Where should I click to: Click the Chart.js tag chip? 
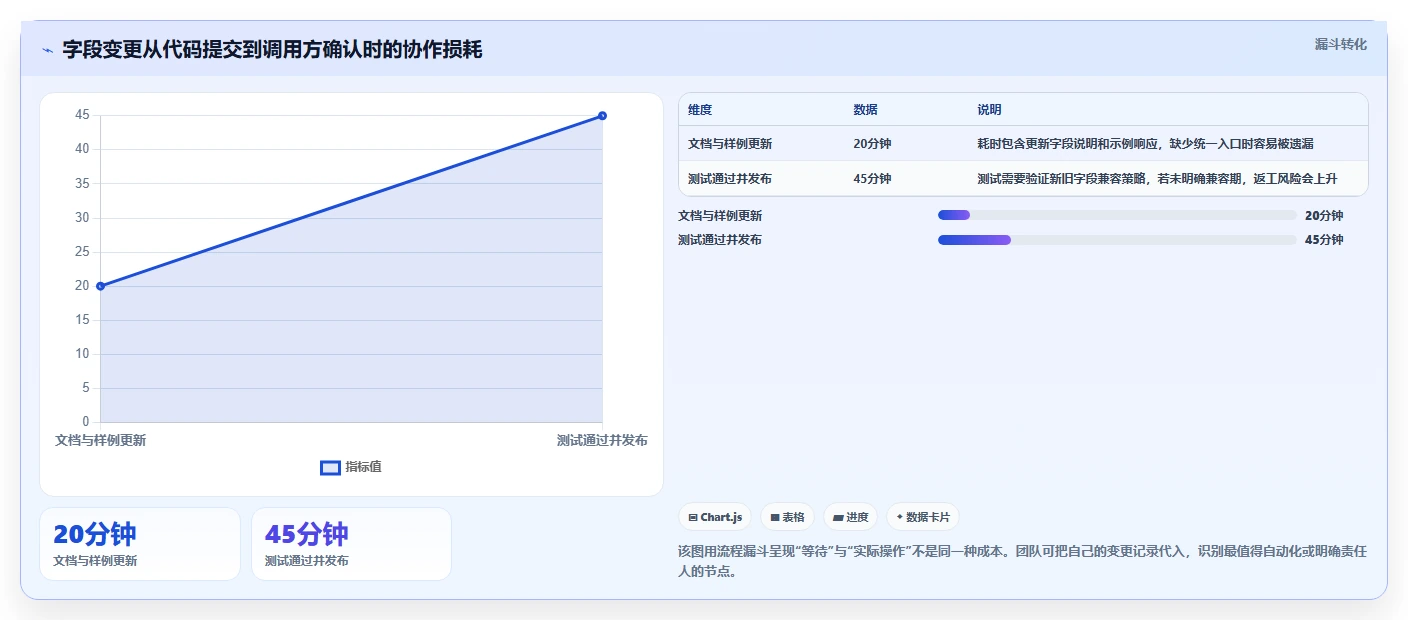click(x=715, y=517)
